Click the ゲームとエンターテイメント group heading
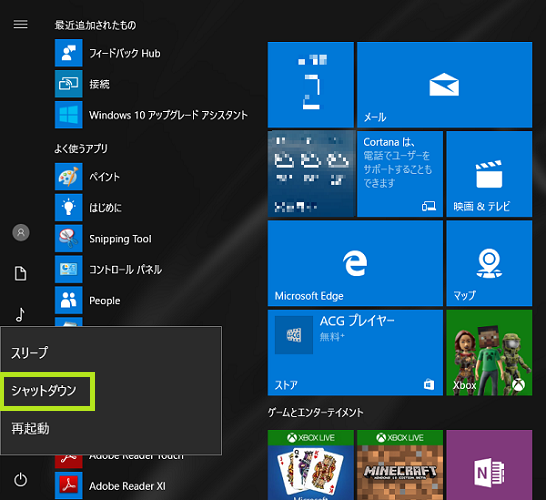 tap(315, 413)
